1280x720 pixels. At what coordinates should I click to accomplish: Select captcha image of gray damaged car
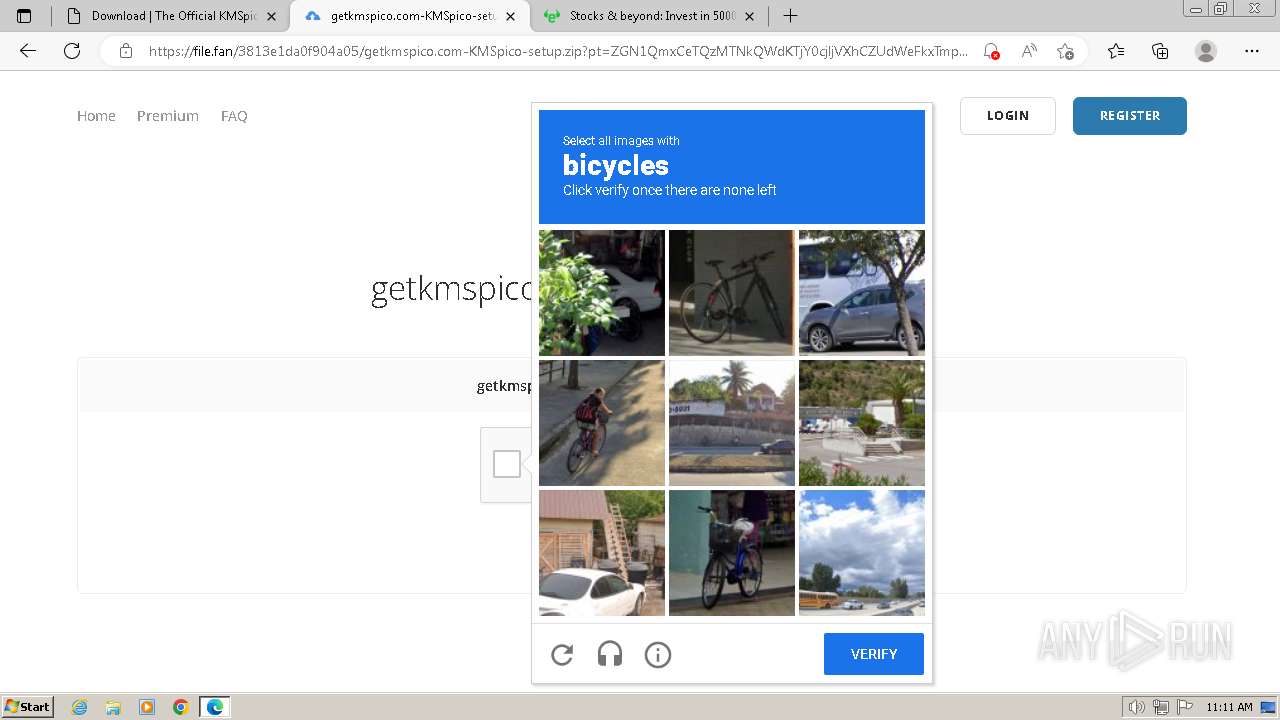[862, 293]
